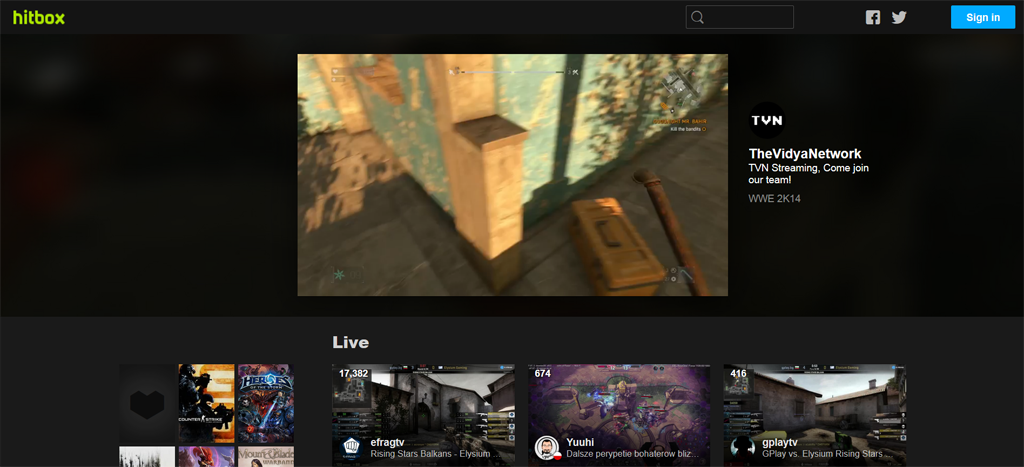Open the Mount & Blade Warband tile

(266, 457)
